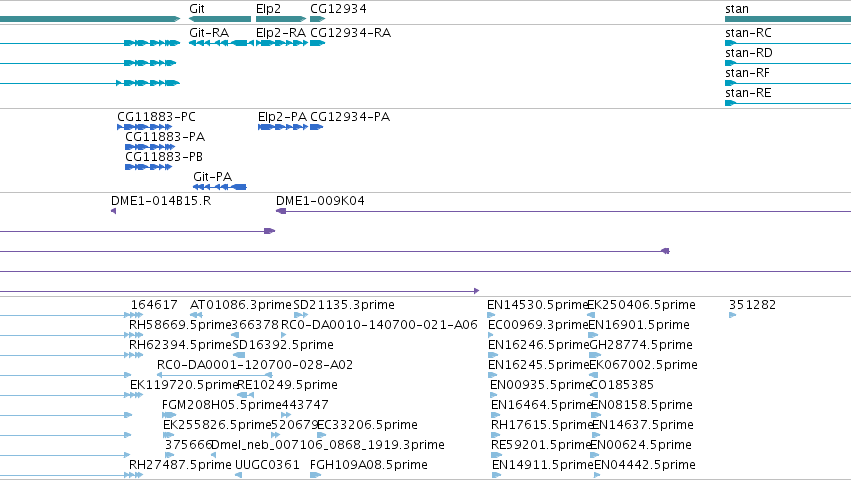Screen dimensions: 851x480
Task: Select the RC0-DA0001-120700-028-A02 feature line
Action: point(214,375)
